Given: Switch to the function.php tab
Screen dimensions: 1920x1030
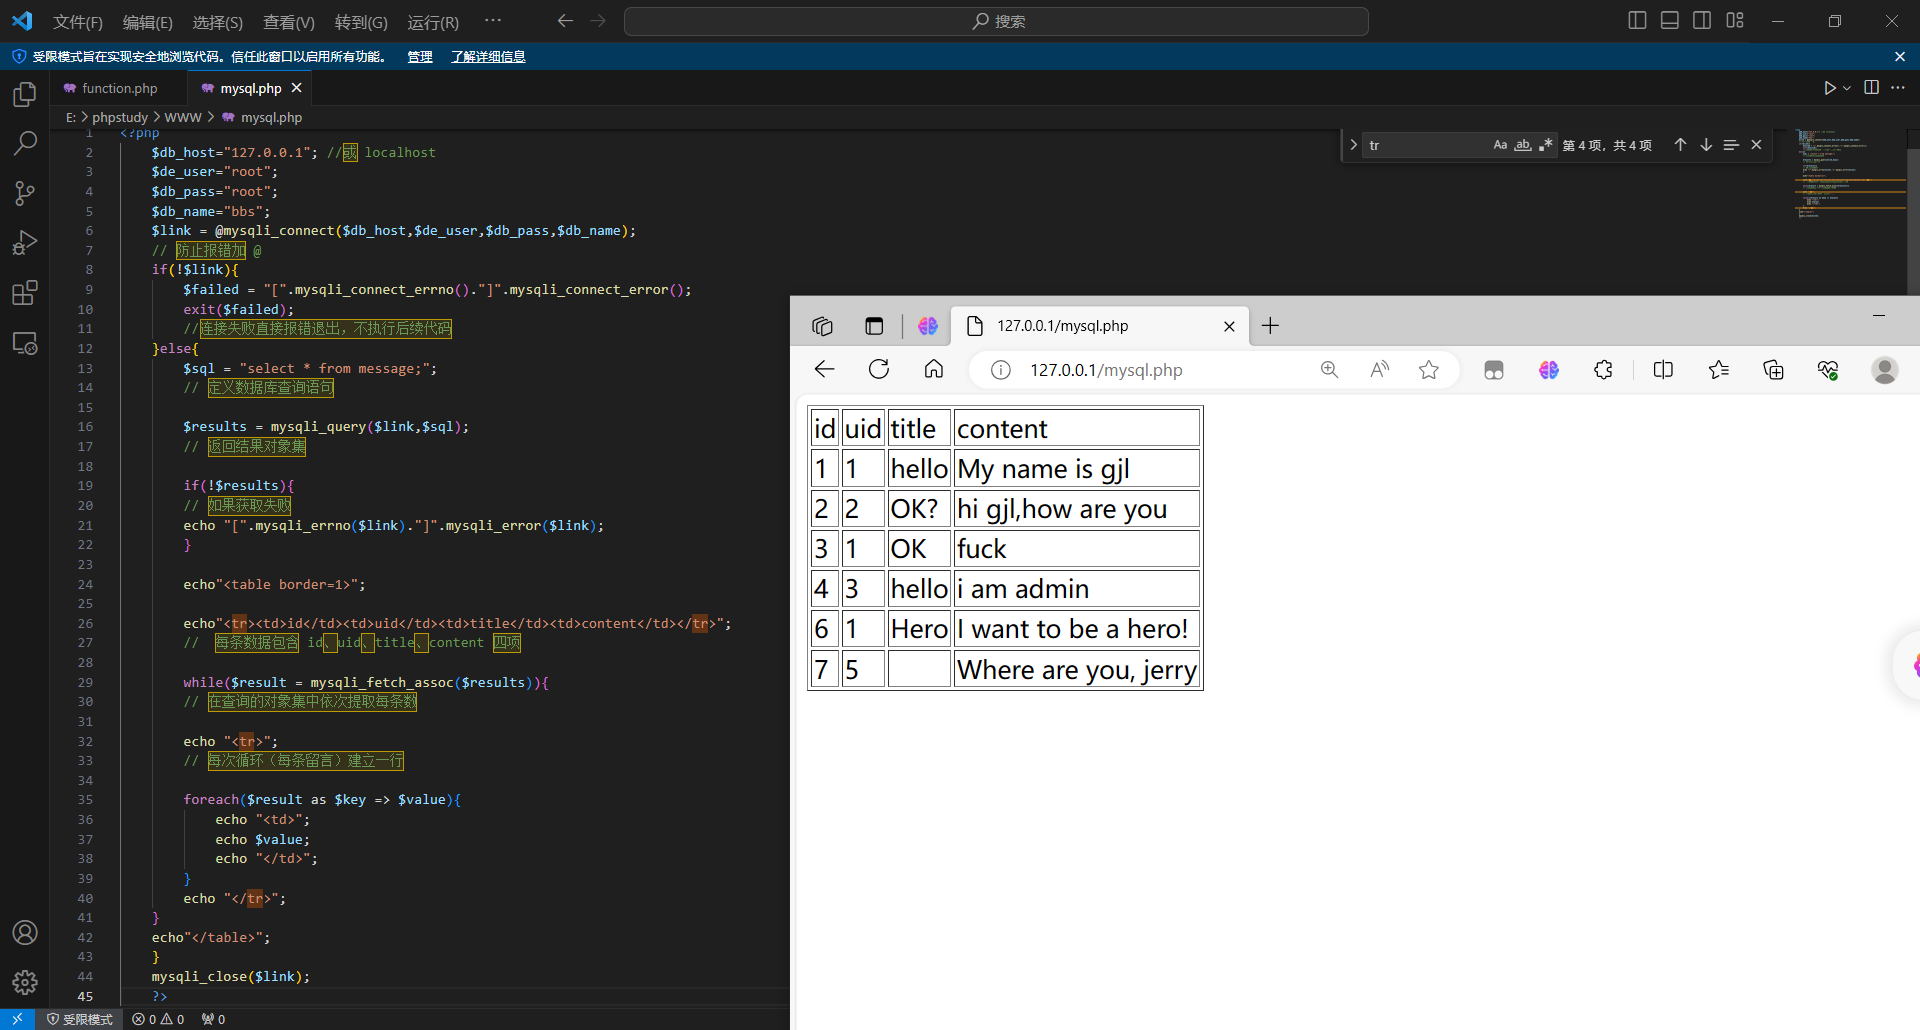Looking at the screenshot, I should pos(119,88).
